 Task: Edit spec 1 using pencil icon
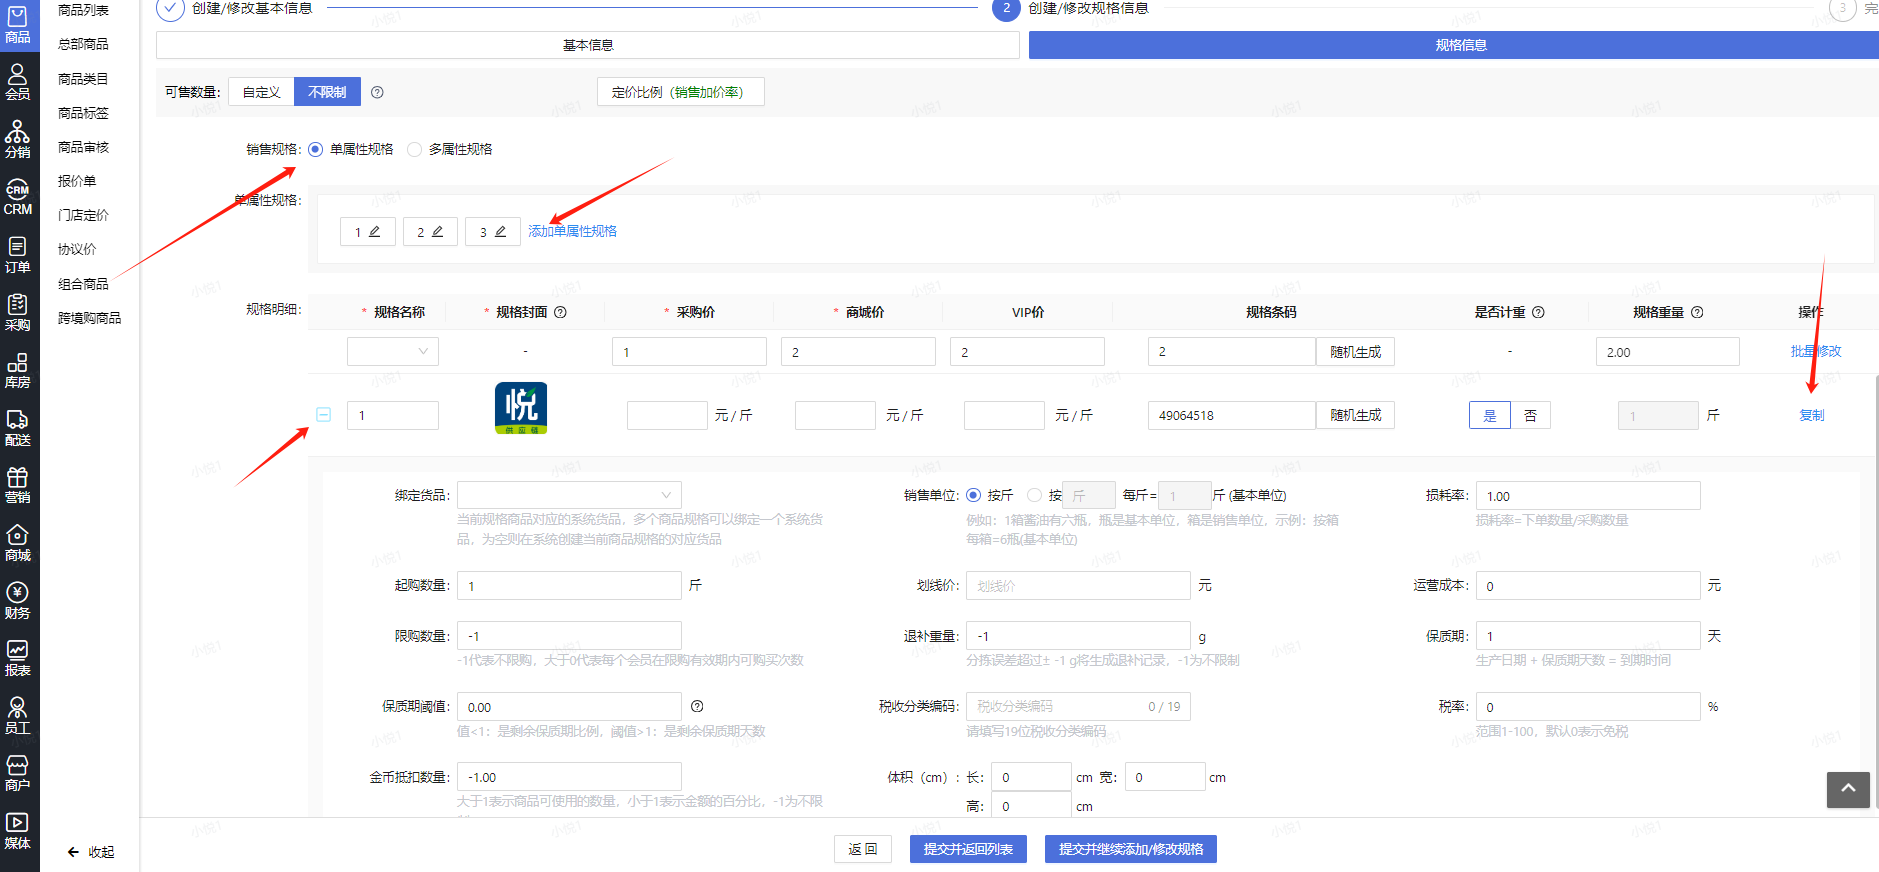tap(375, 231)
